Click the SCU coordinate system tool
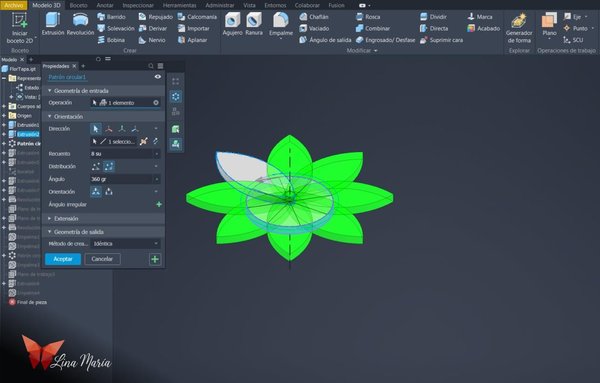This screenshot has height=383, width=600. coord(573,40)
